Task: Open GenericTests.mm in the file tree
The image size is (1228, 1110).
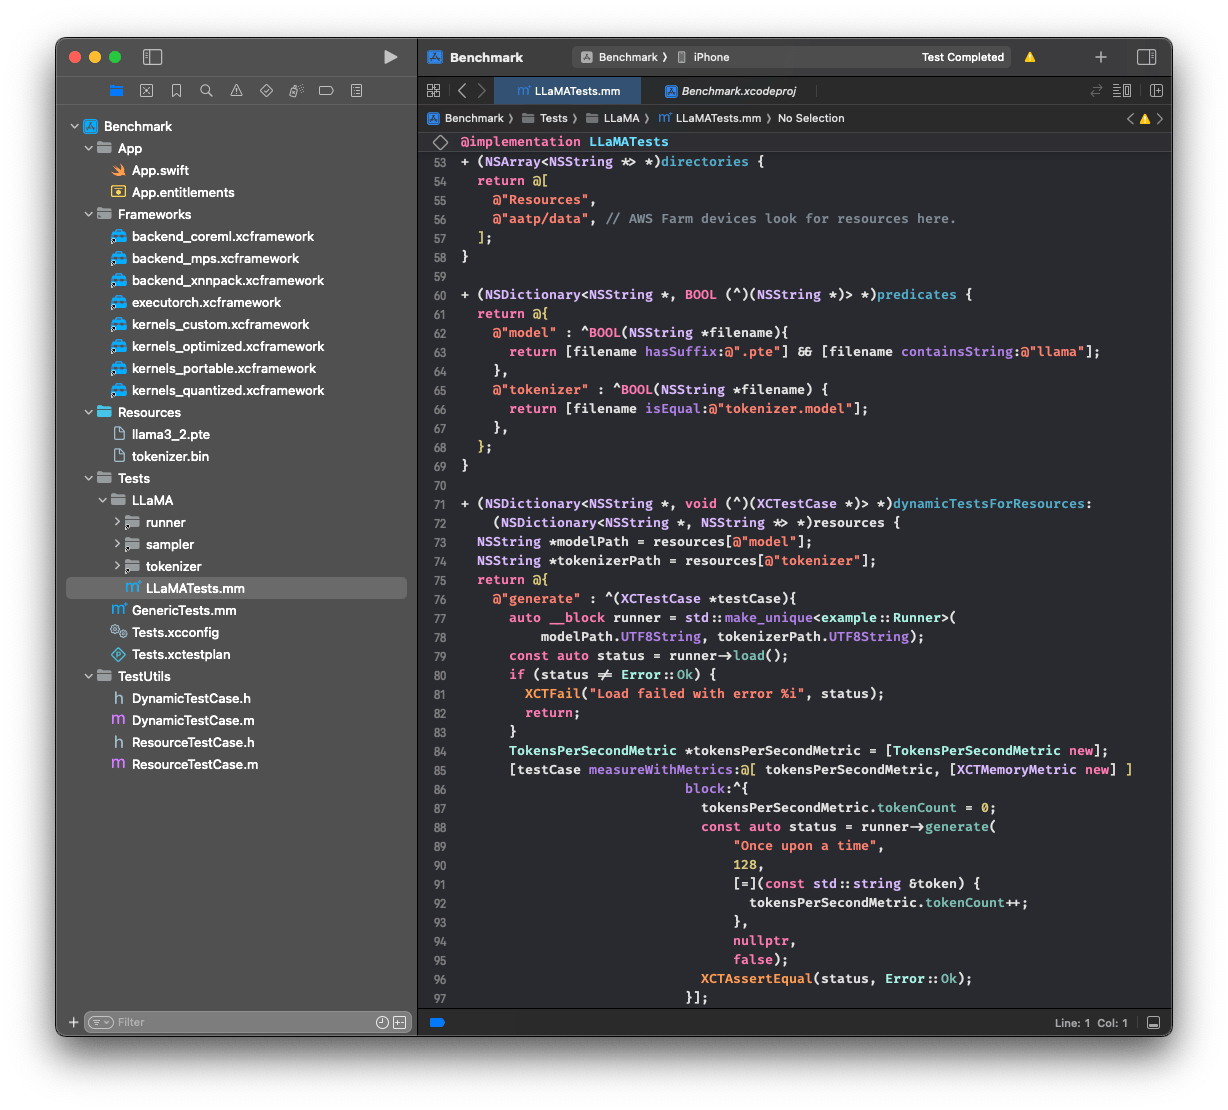Action: tap(184, 610)
